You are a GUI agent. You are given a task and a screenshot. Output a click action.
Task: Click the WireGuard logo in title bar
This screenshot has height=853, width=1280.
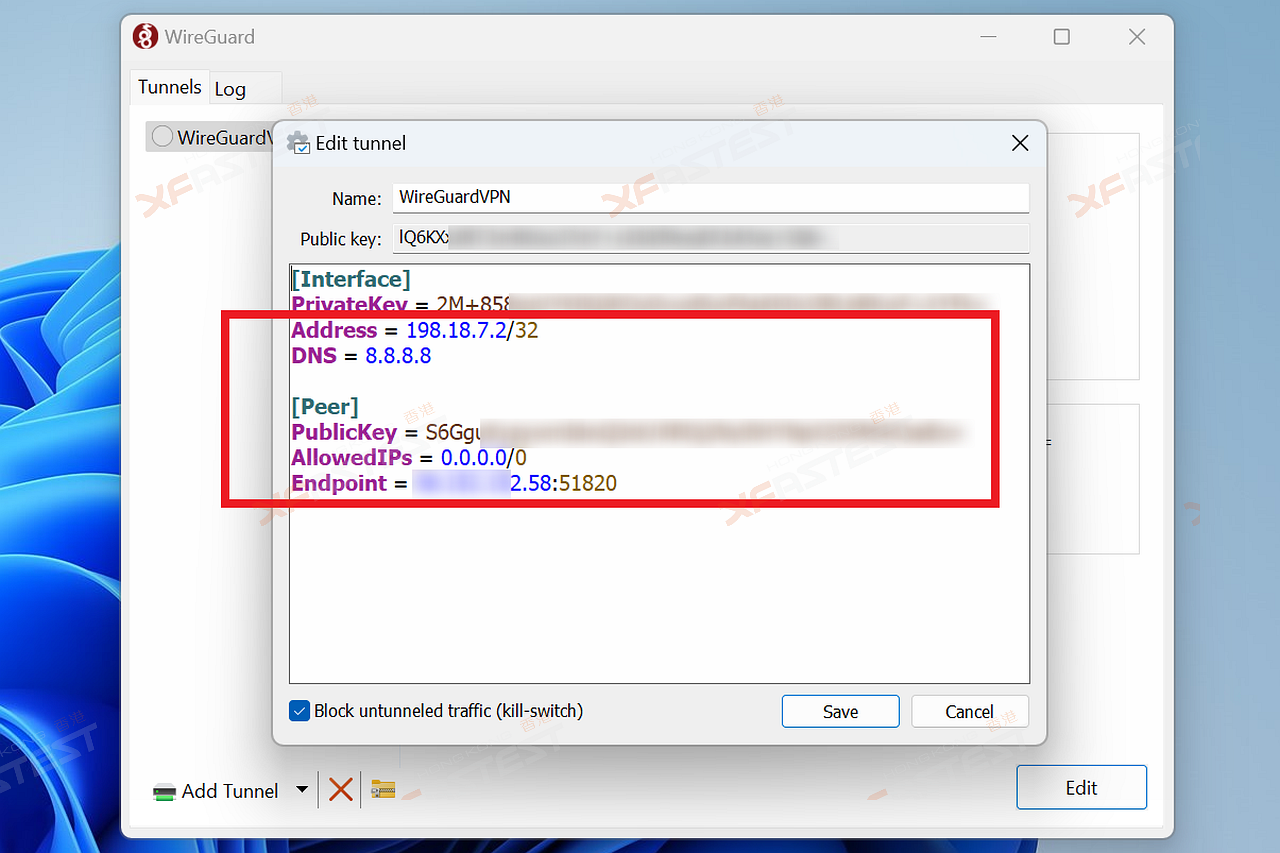[x=145, y=37]
